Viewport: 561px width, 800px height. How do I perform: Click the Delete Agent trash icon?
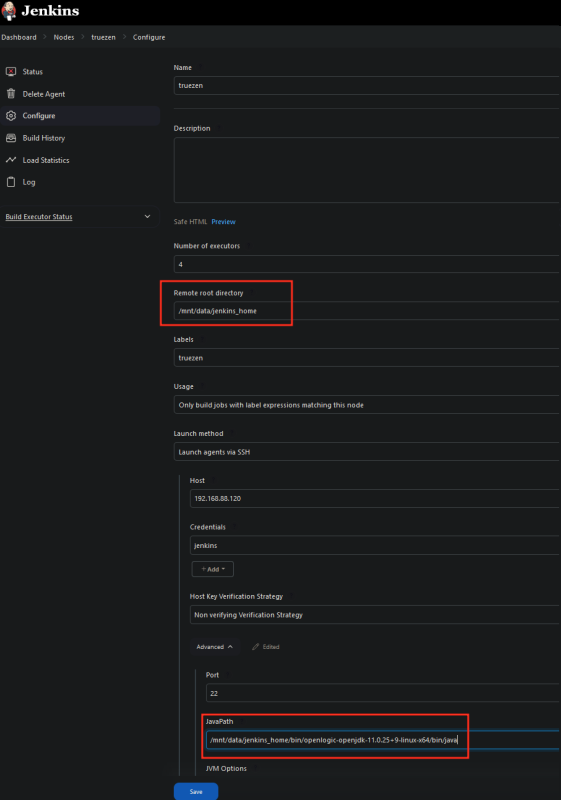[x=11, y=94]
